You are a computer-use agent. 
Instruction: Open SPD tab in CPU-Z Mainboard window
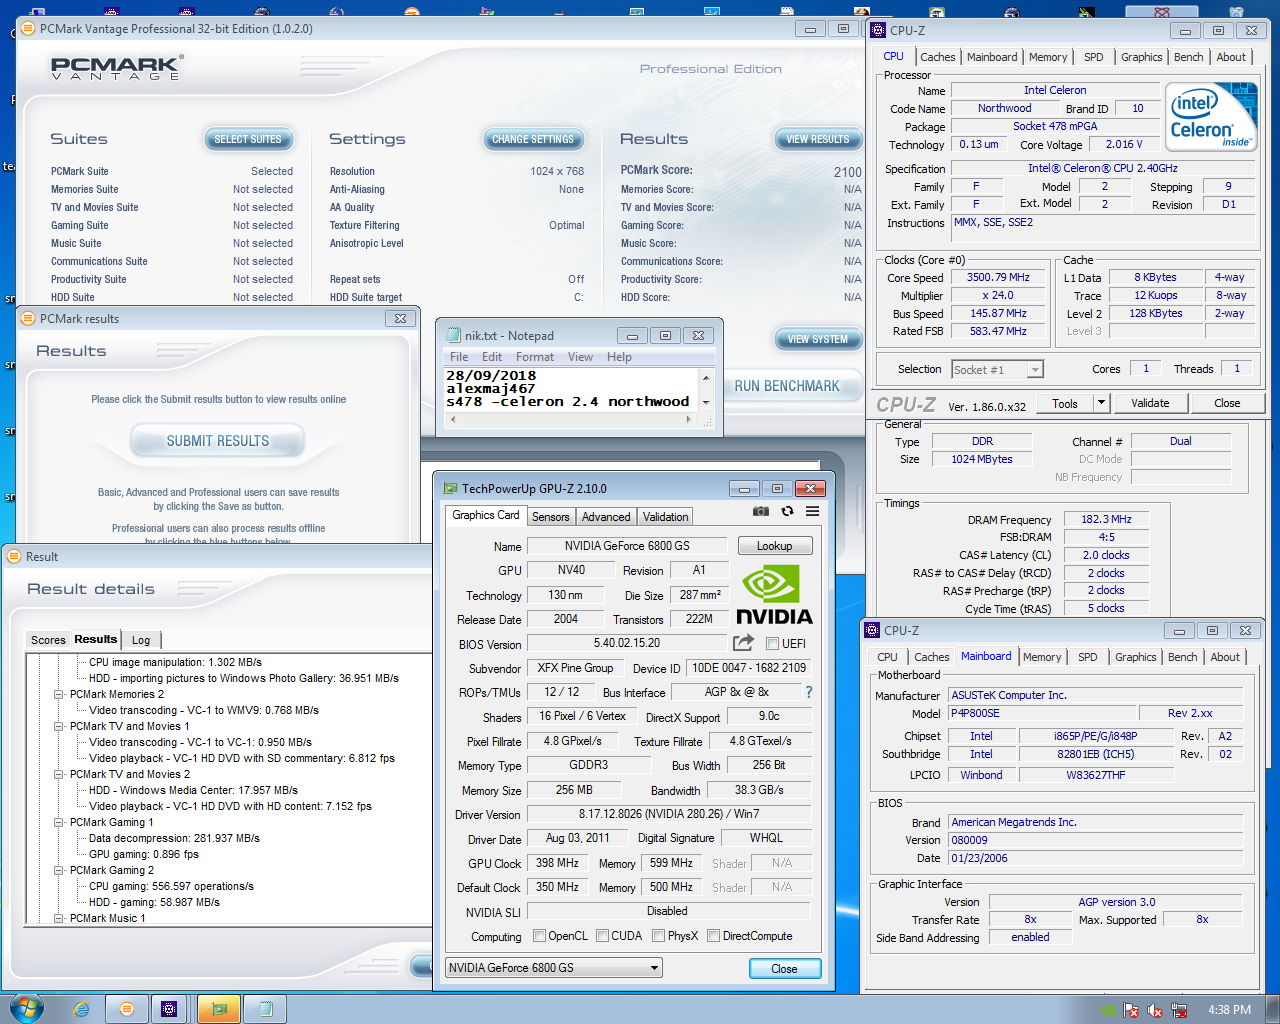pos(1088,657)
